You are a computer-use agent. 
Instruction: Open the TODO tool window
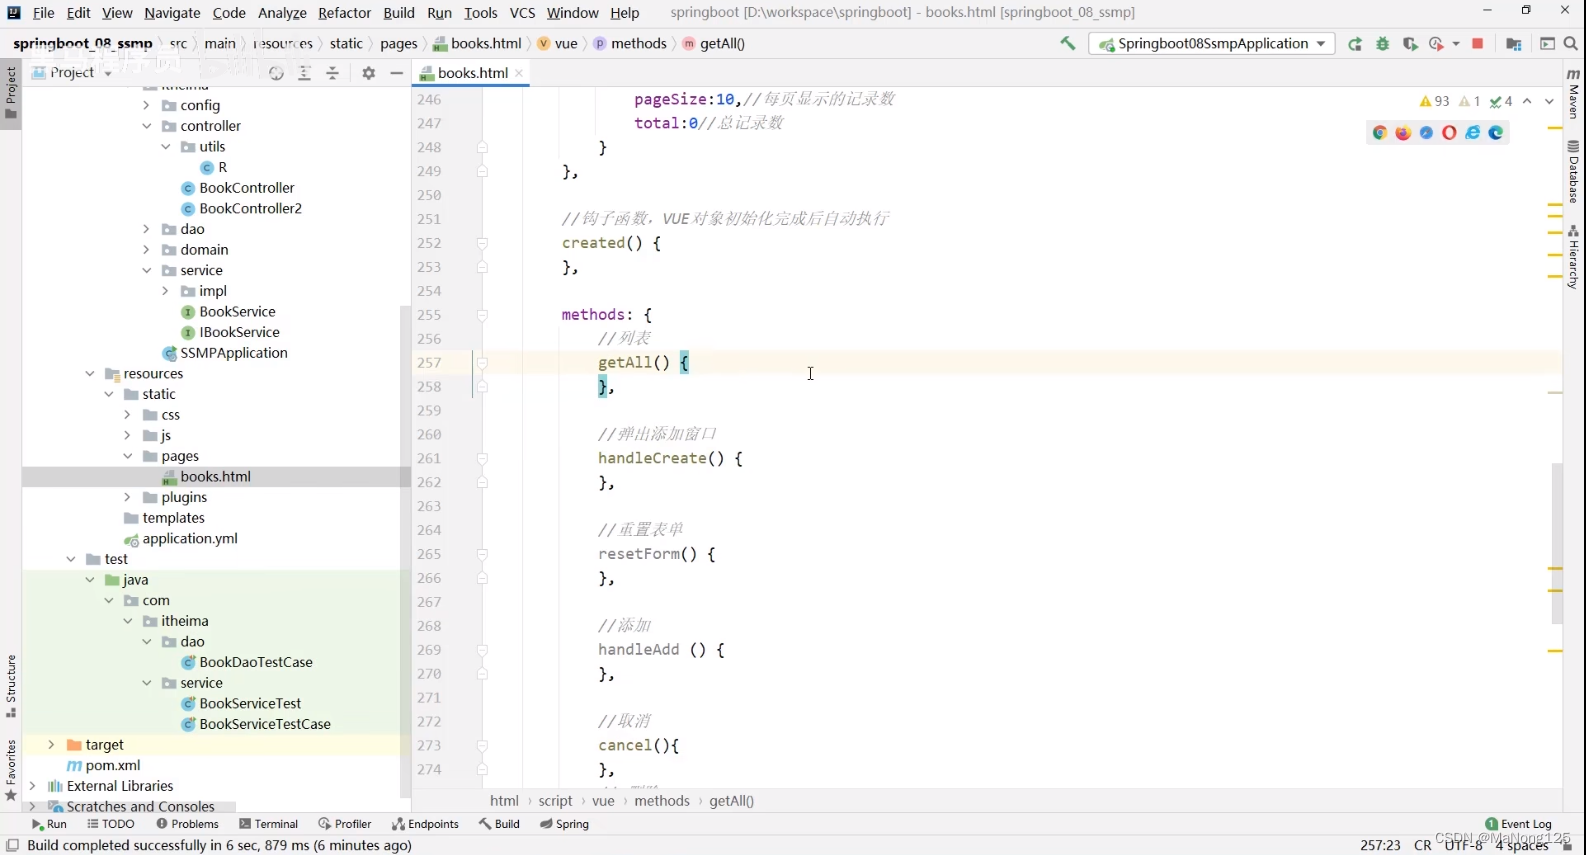tap(110, 824)
